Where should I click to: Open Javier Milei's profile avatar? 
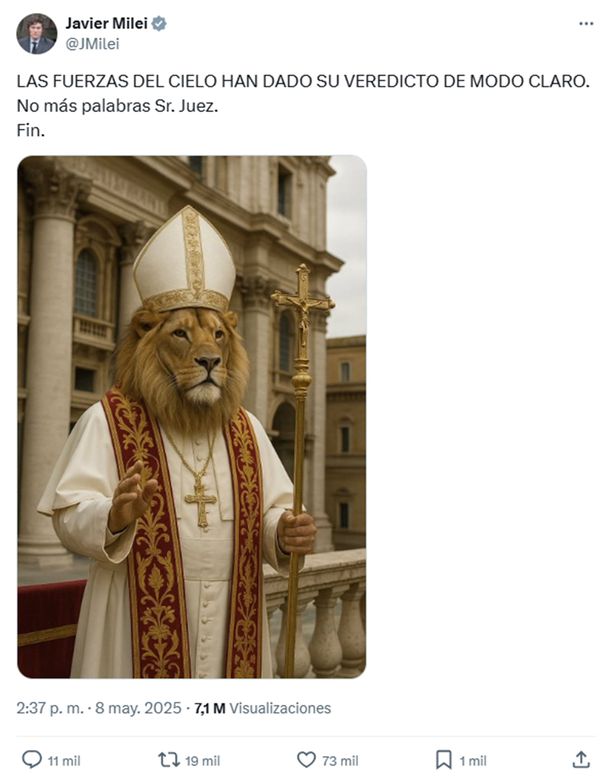(36, 34)
